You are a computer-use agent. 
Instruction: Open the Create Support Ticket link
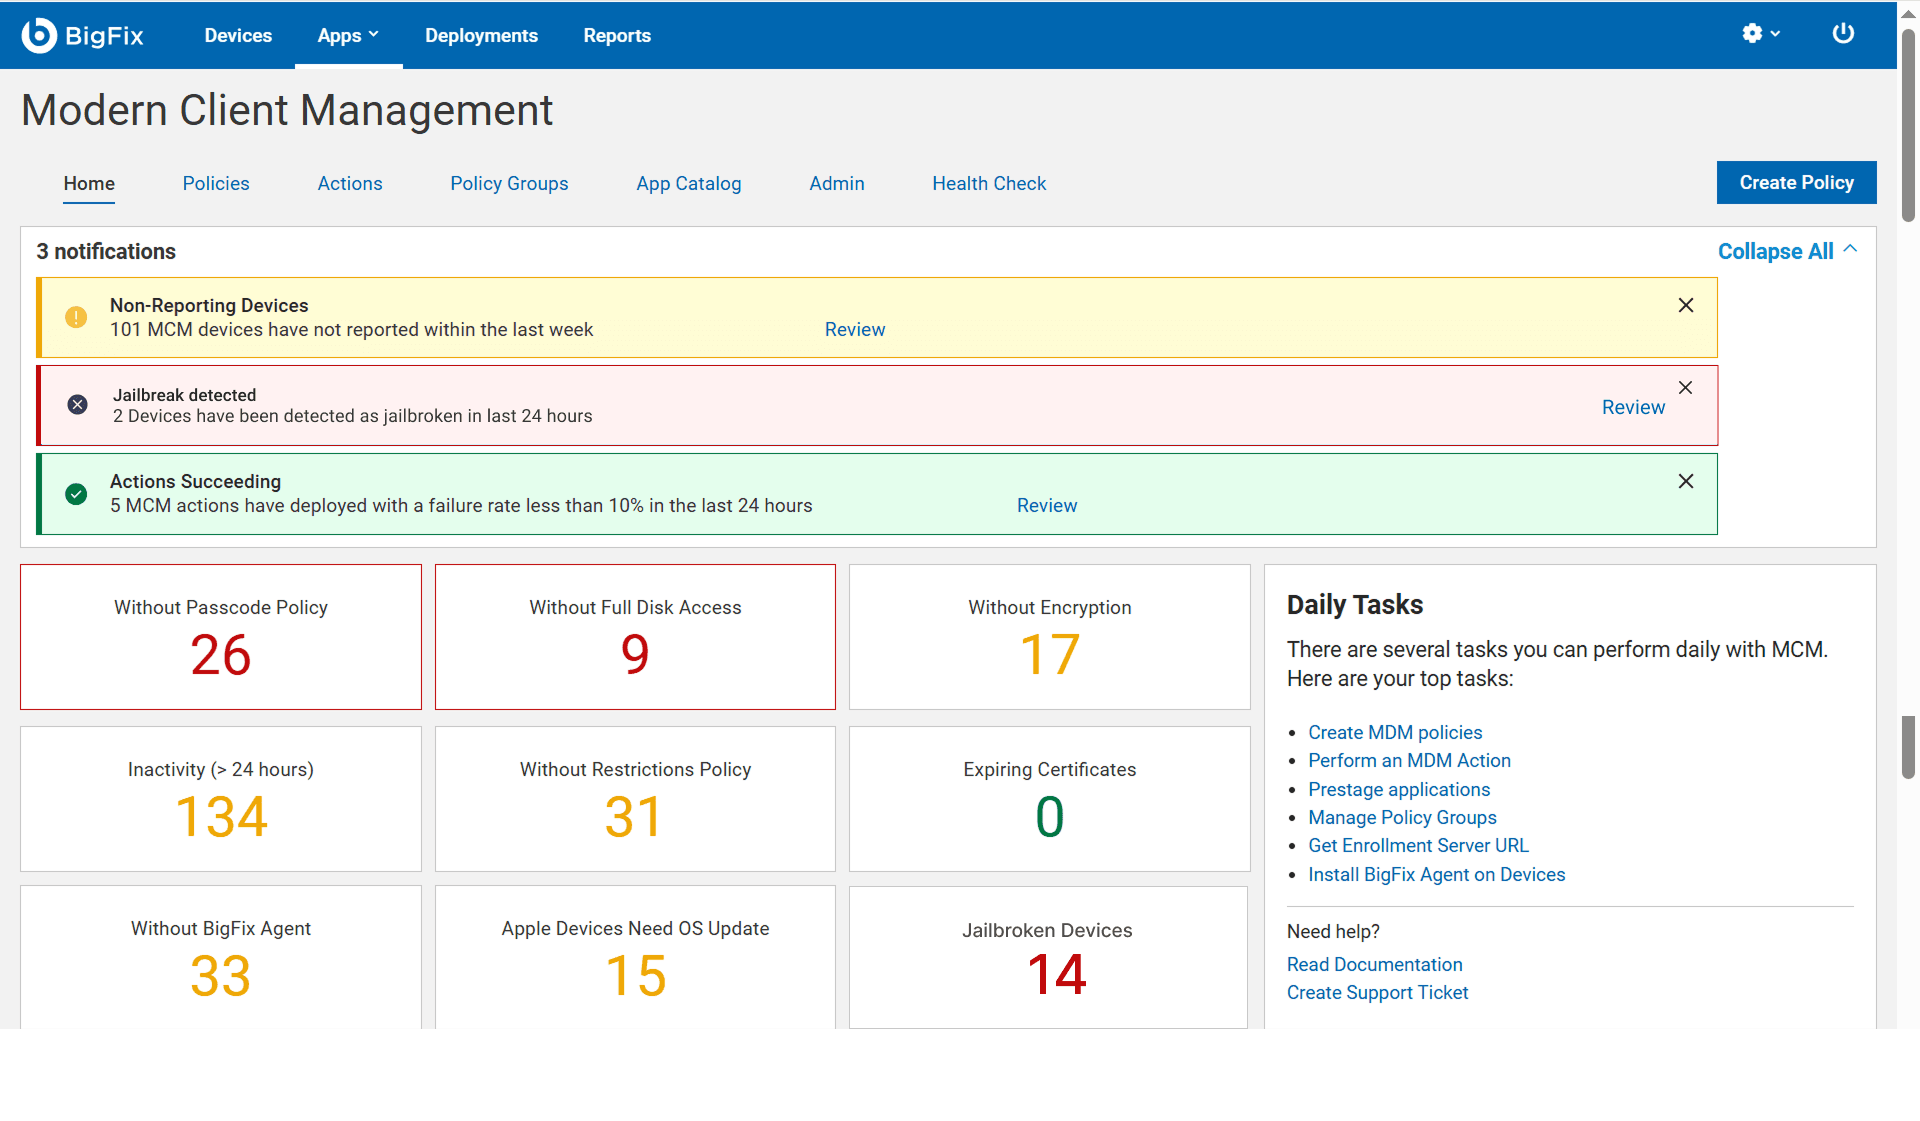(1377, 993)
